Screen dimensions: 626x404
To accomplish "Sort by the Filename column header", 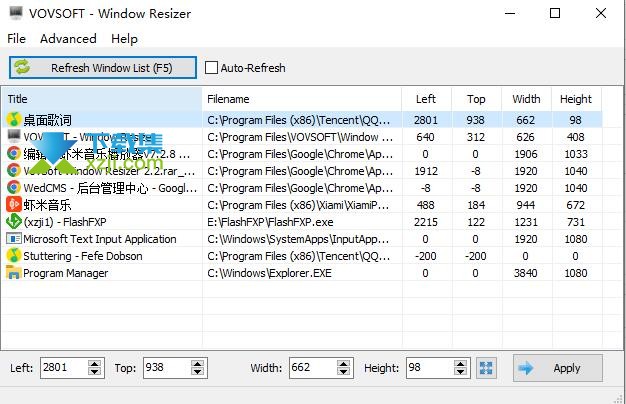I will coord(302,99).
